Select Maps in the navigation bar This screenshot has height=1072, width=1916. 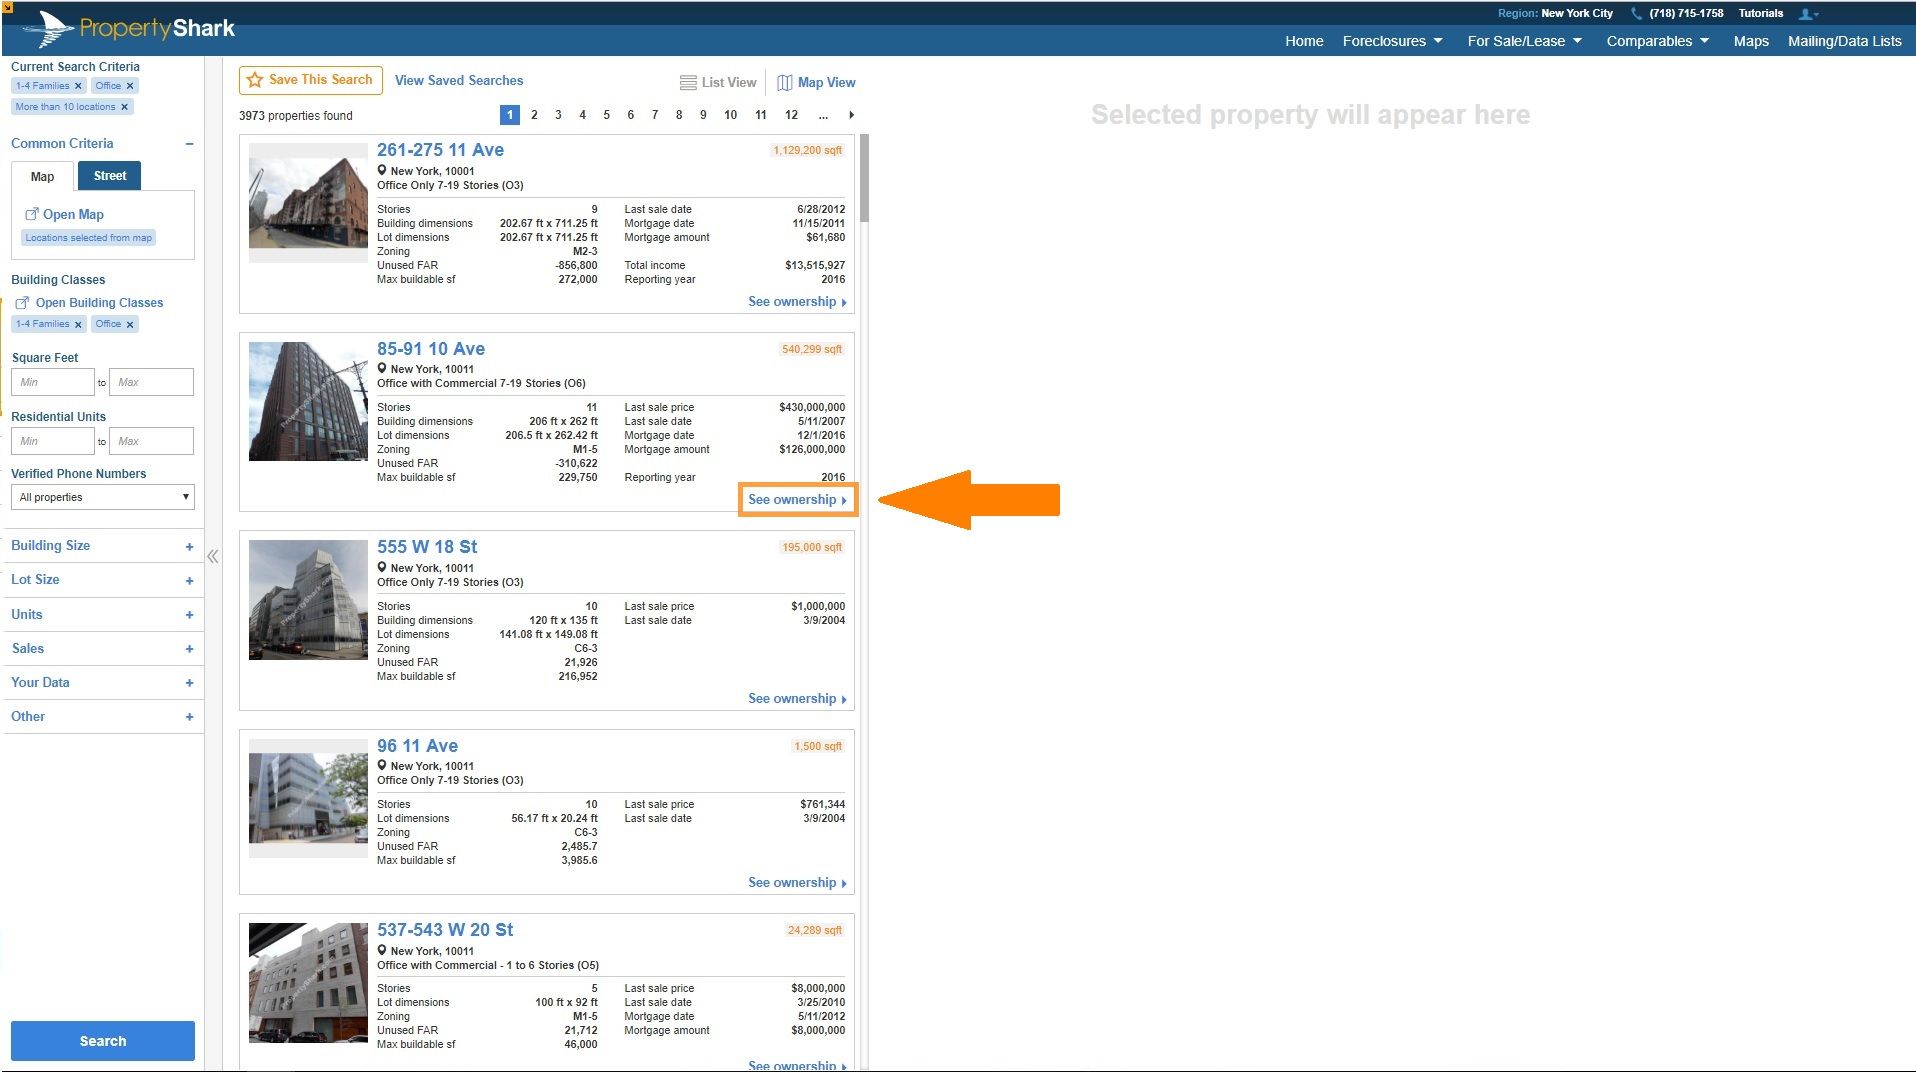(1750, 41)
